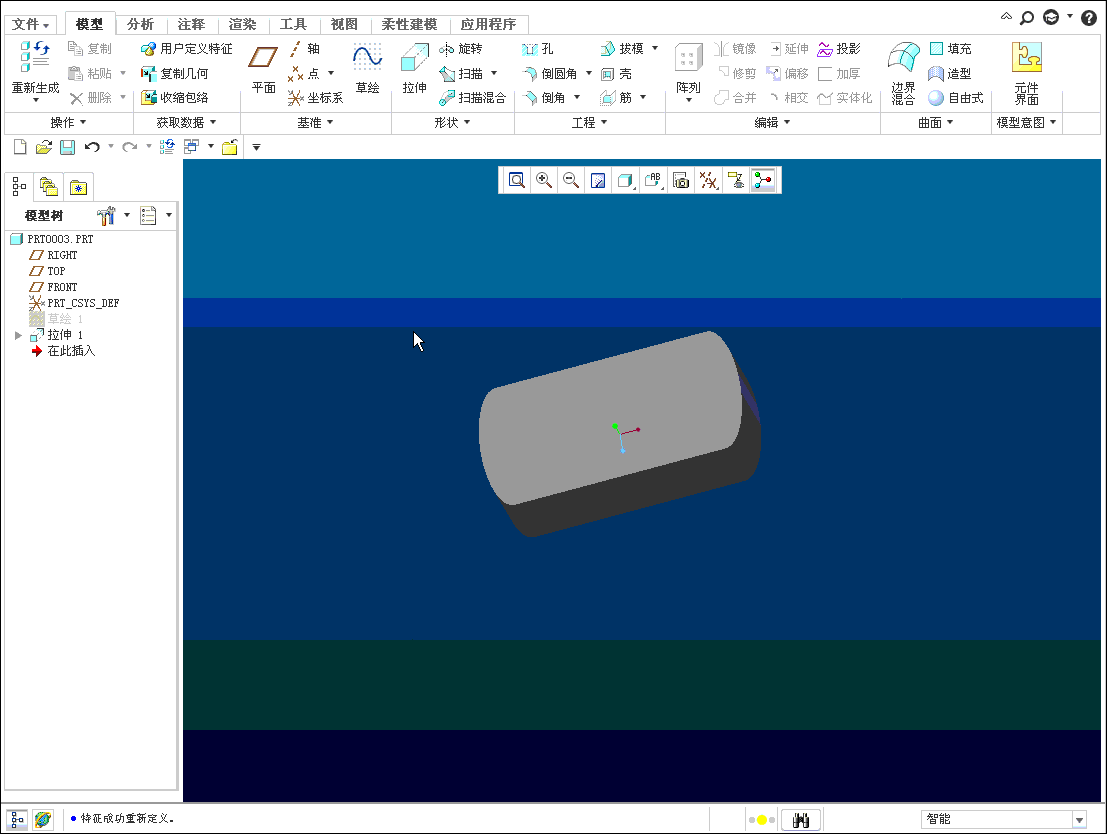Click the open file folder icon
1107x834 pixels.
coord(44,147)
